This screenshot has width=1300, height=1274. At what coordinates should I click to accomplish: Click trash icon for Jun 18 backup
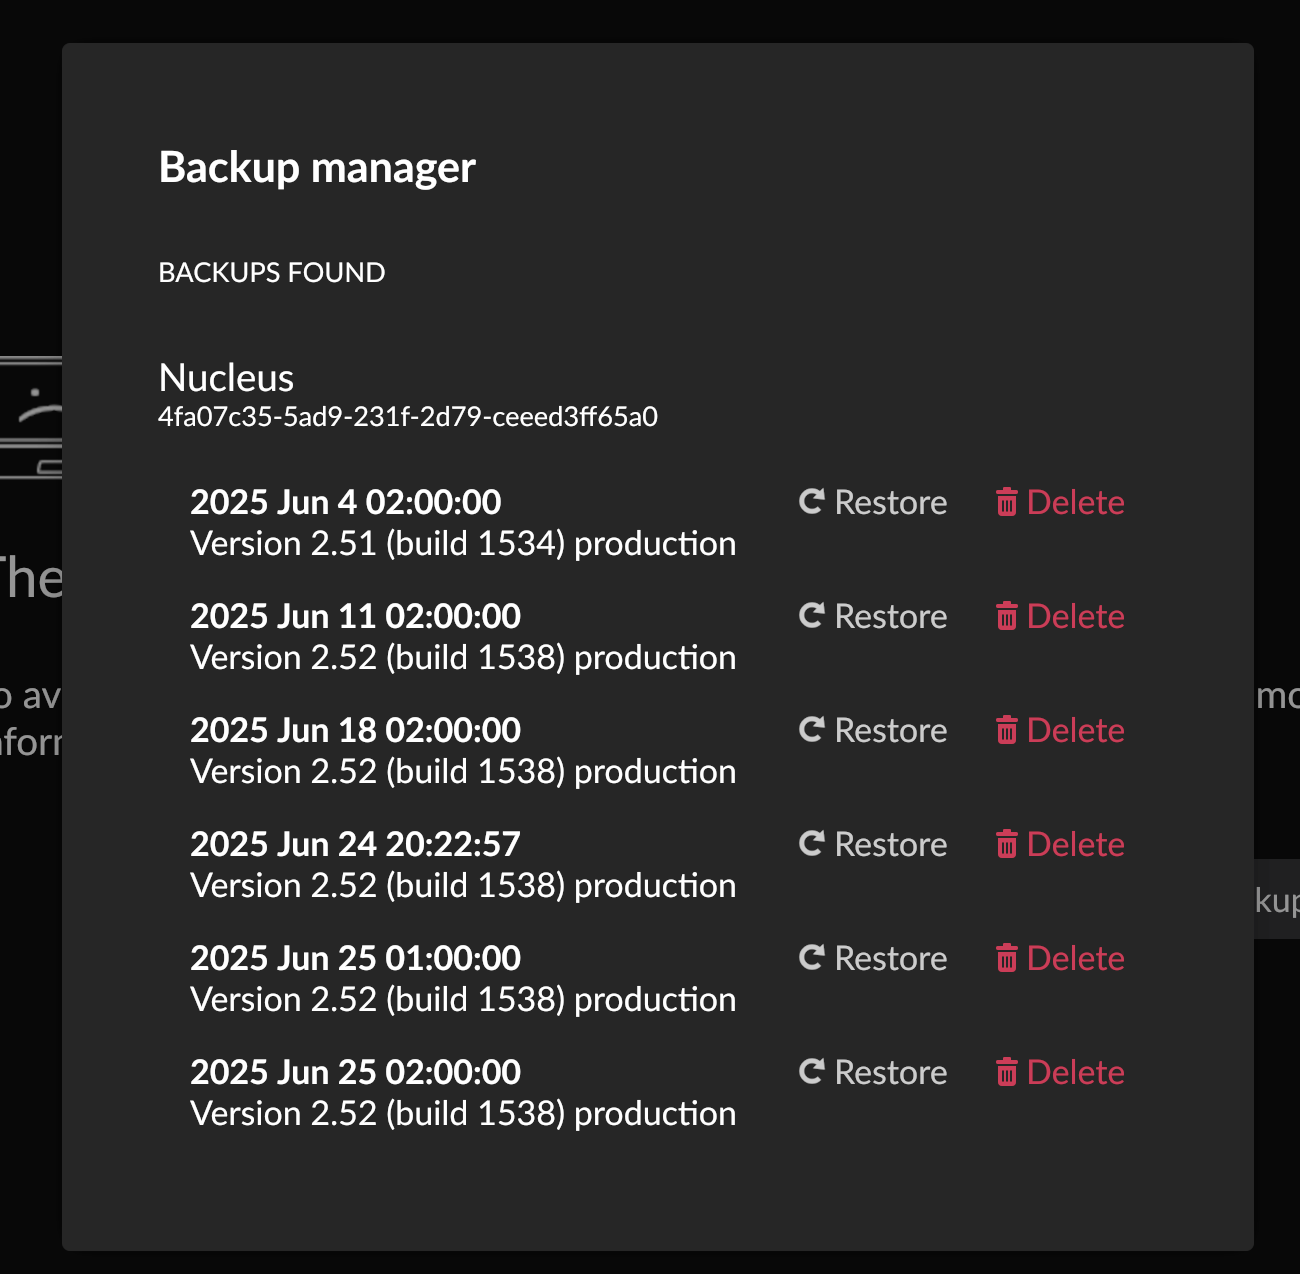point(1006,730)
